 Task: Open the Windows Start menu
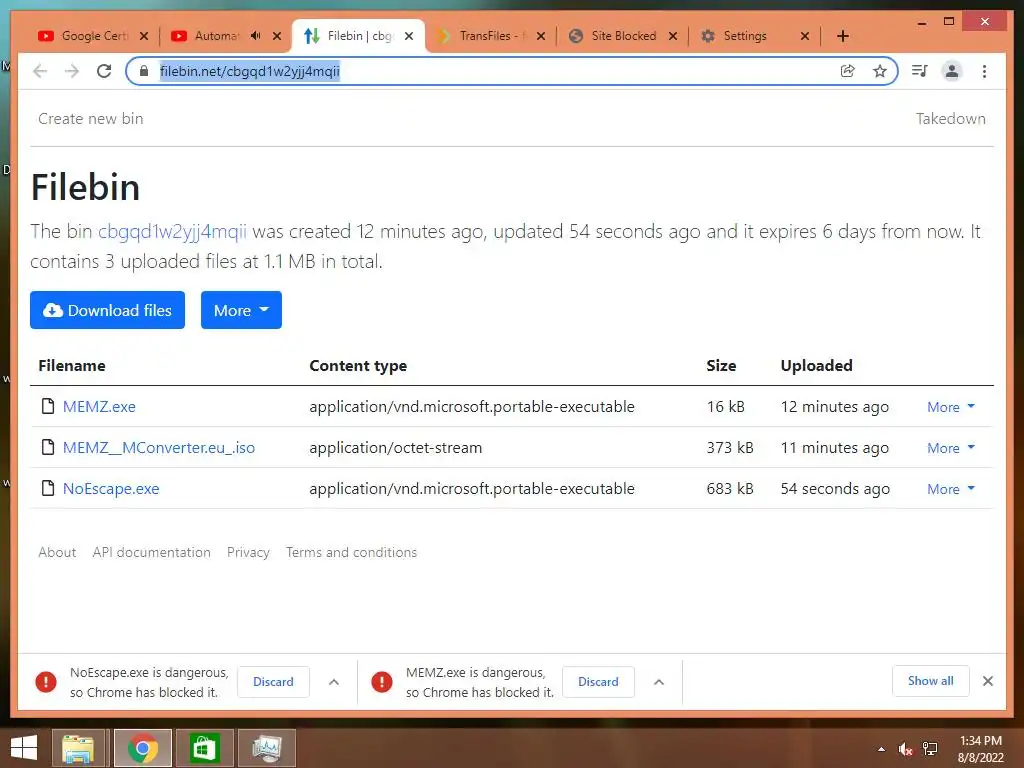(x=24, y=748)
